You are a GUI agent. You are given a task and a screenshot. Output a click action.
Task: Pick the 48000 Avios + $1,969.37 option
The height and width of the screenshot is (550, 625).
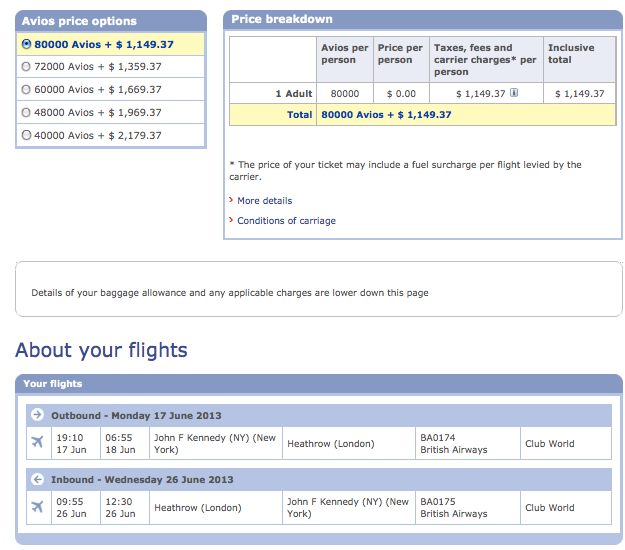coord(26,113)
